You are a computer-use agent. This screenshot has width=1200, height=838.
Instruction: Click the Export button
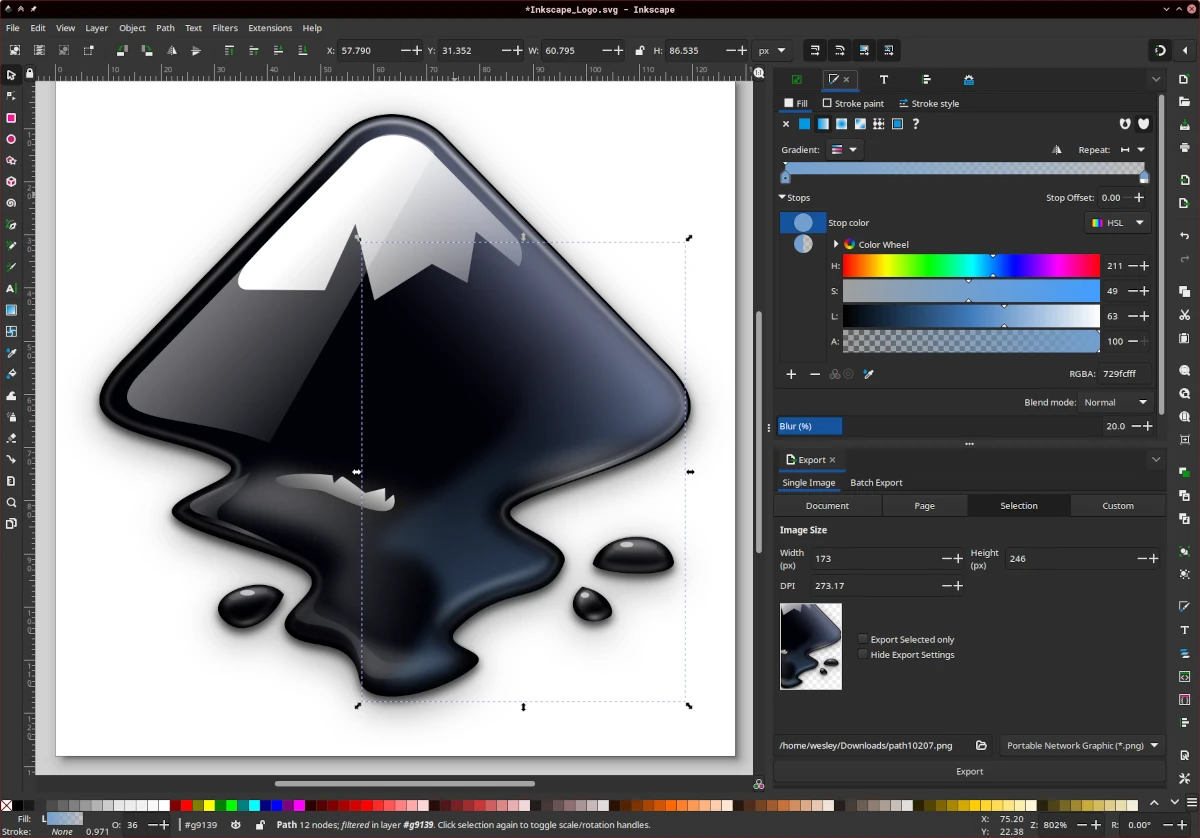tap(969, 771)
